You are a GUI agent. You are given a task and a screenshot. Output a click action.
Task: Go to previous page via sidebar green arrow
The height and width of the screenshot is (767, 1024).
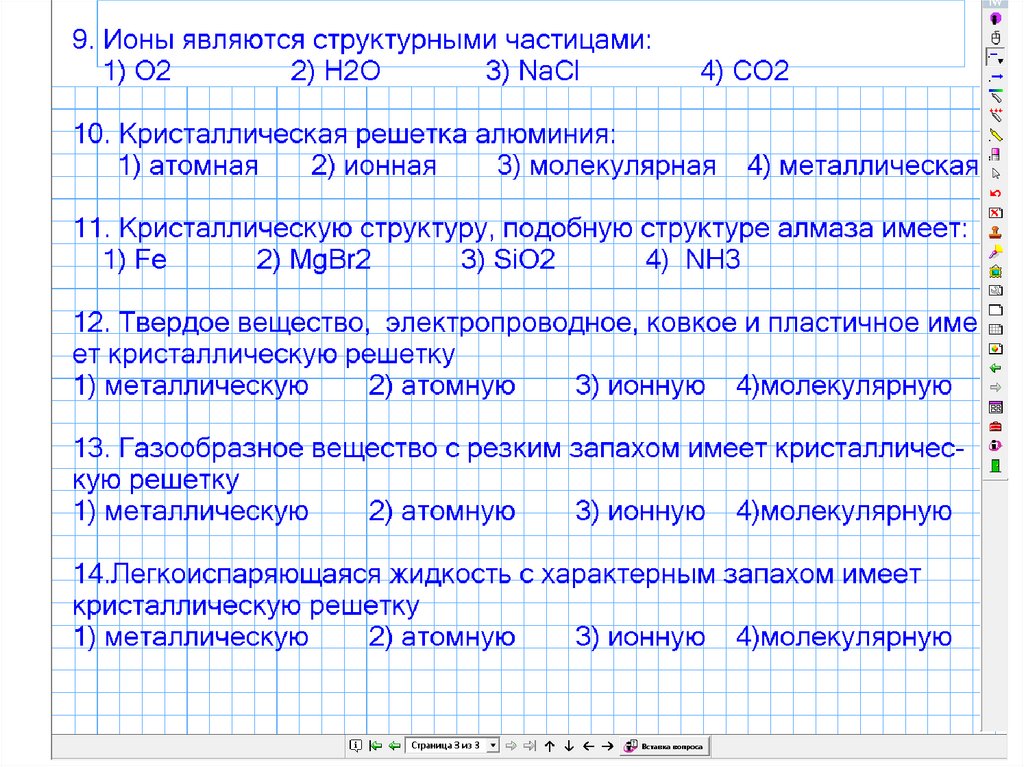point(995,368)
